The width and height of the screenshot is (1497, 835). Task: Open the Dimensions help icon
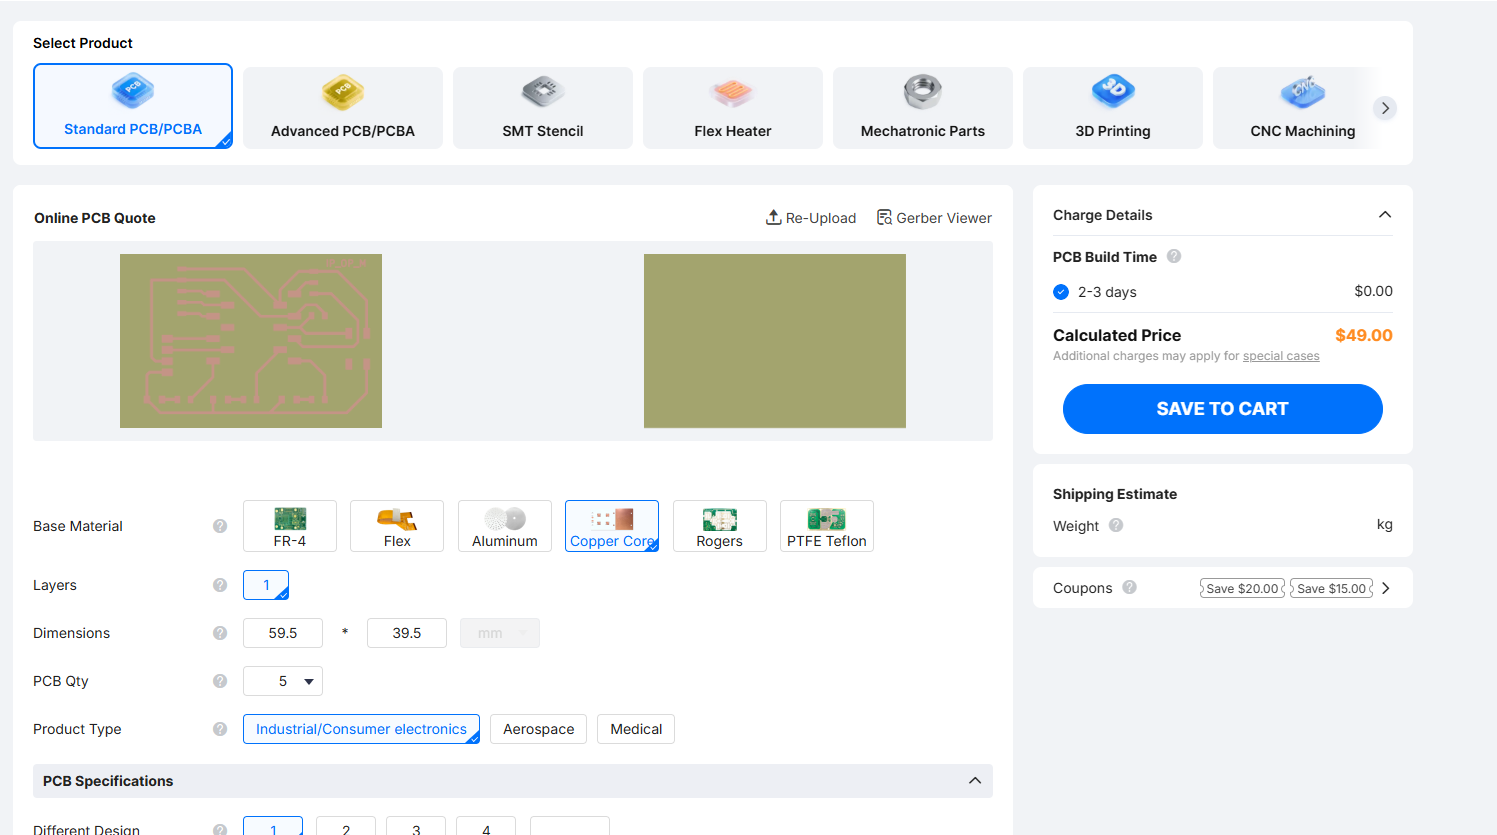[220, 633]
